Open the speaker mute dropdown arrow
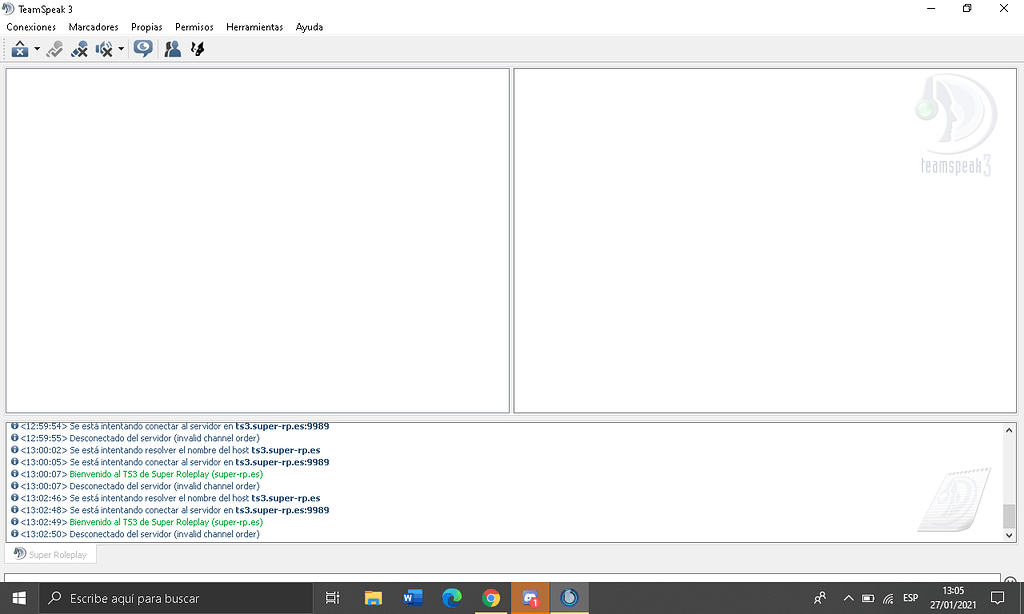The image size is (1024, 614). coord(121,48)
